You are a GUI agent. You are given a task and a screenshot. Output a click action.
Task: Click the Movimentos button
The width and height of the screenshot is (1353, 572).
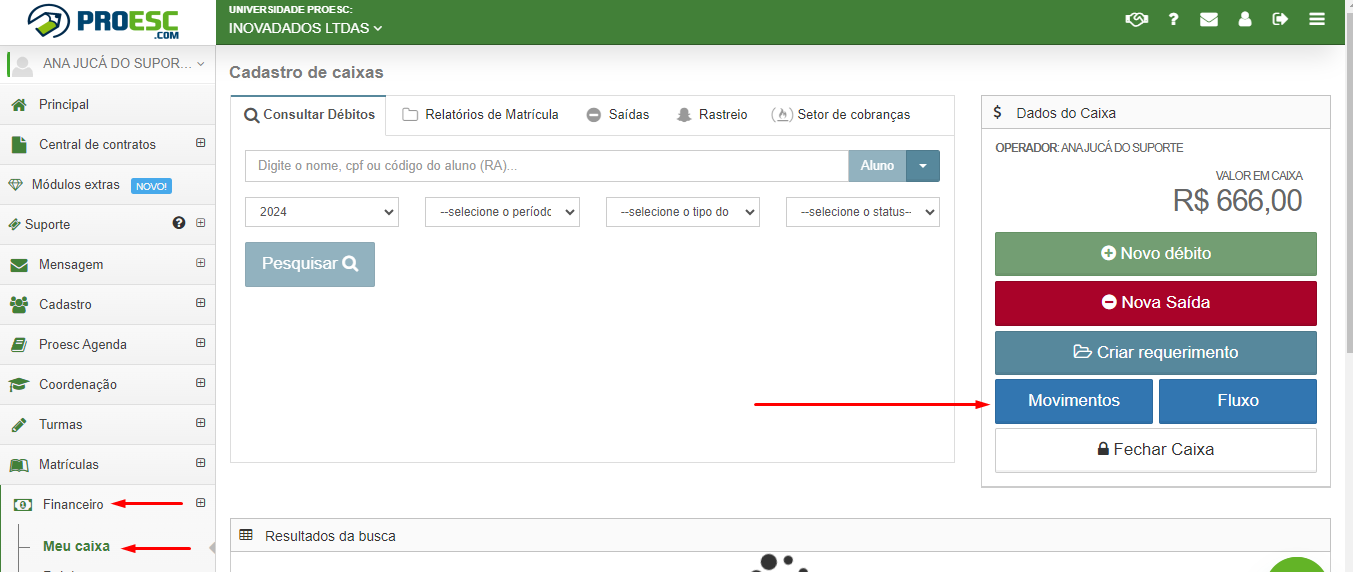tap(1074, 401)
